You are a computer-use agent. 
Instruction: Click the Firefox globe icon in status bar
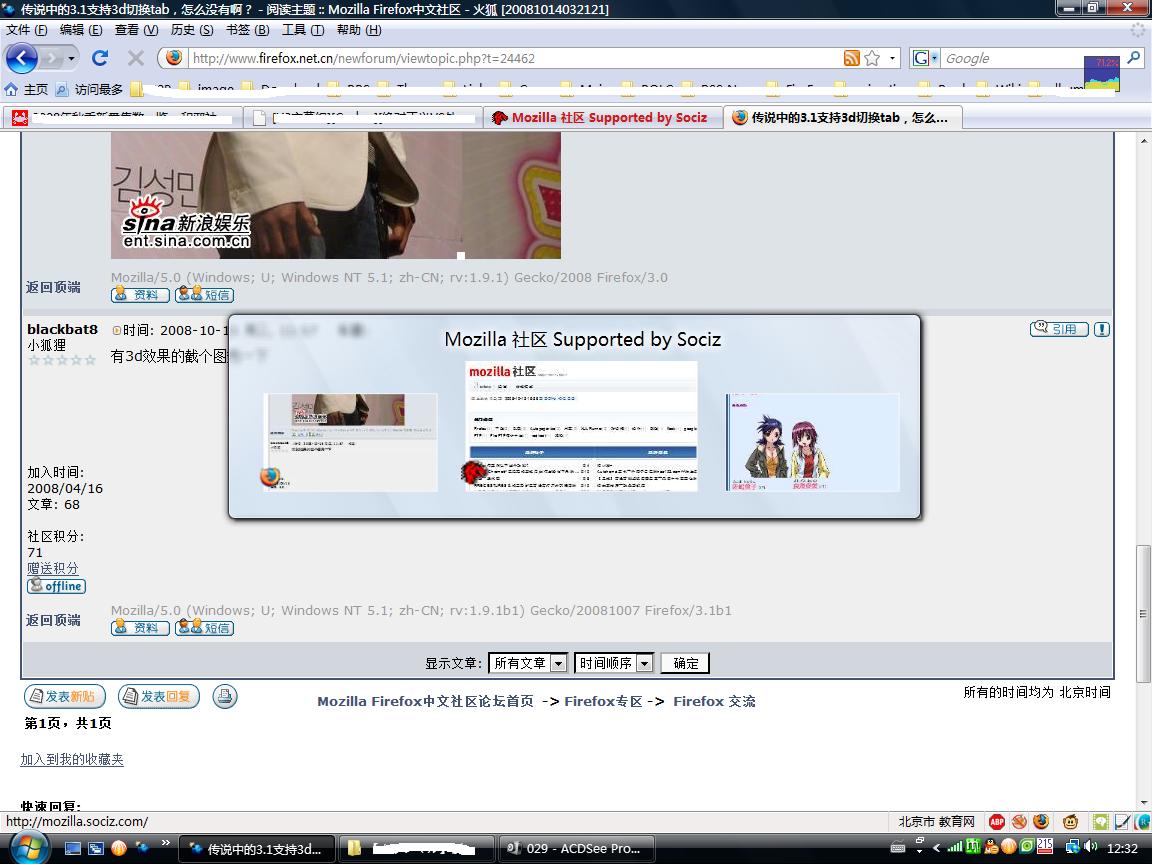click(1041, 821)
